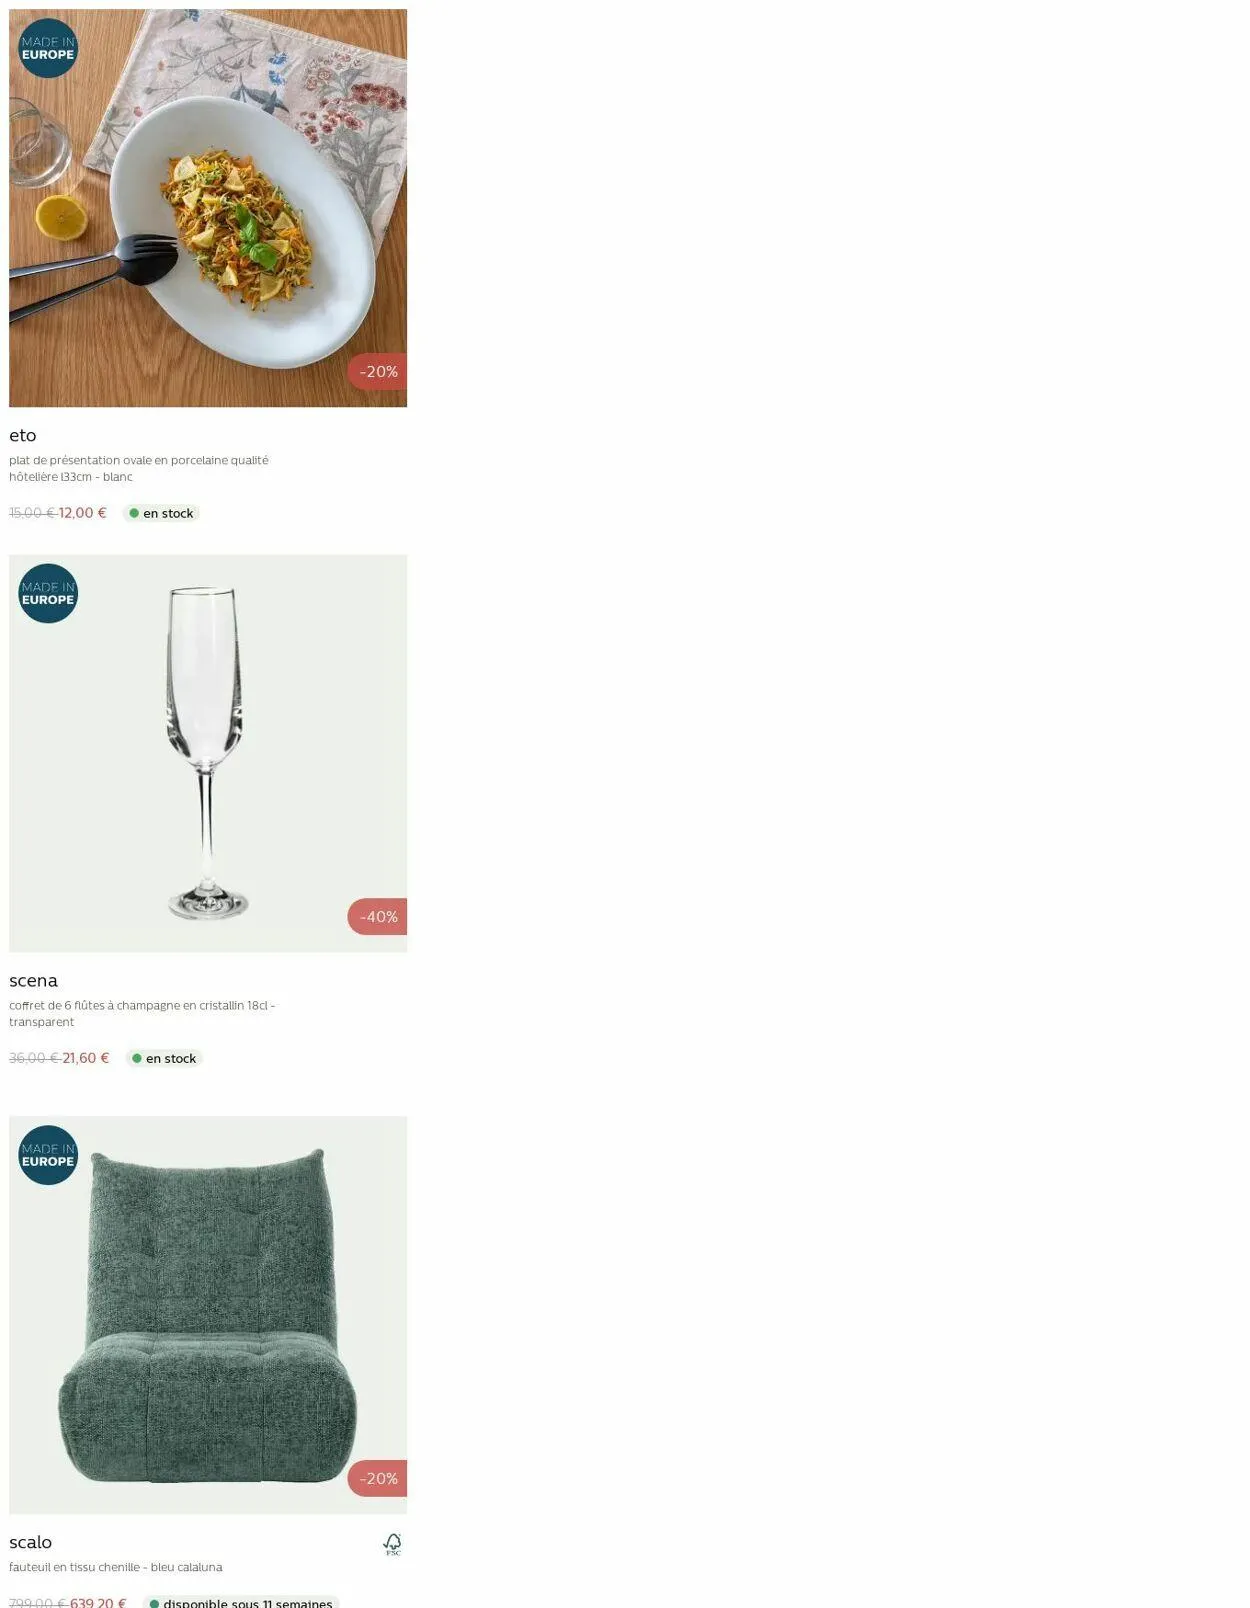Open the scalo green armchair product image

coord(208,1315)
